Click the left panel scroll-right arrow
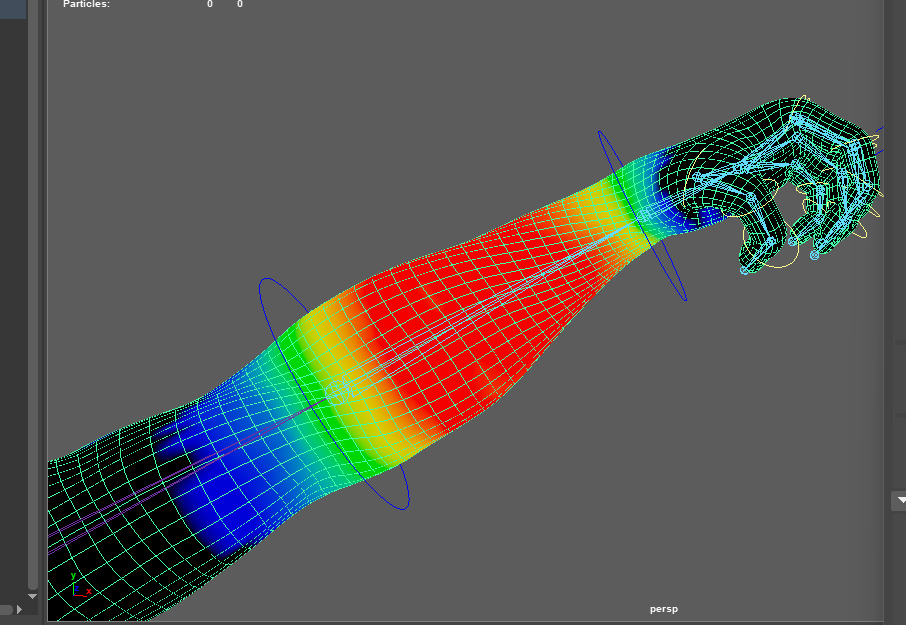 [19, 609]
